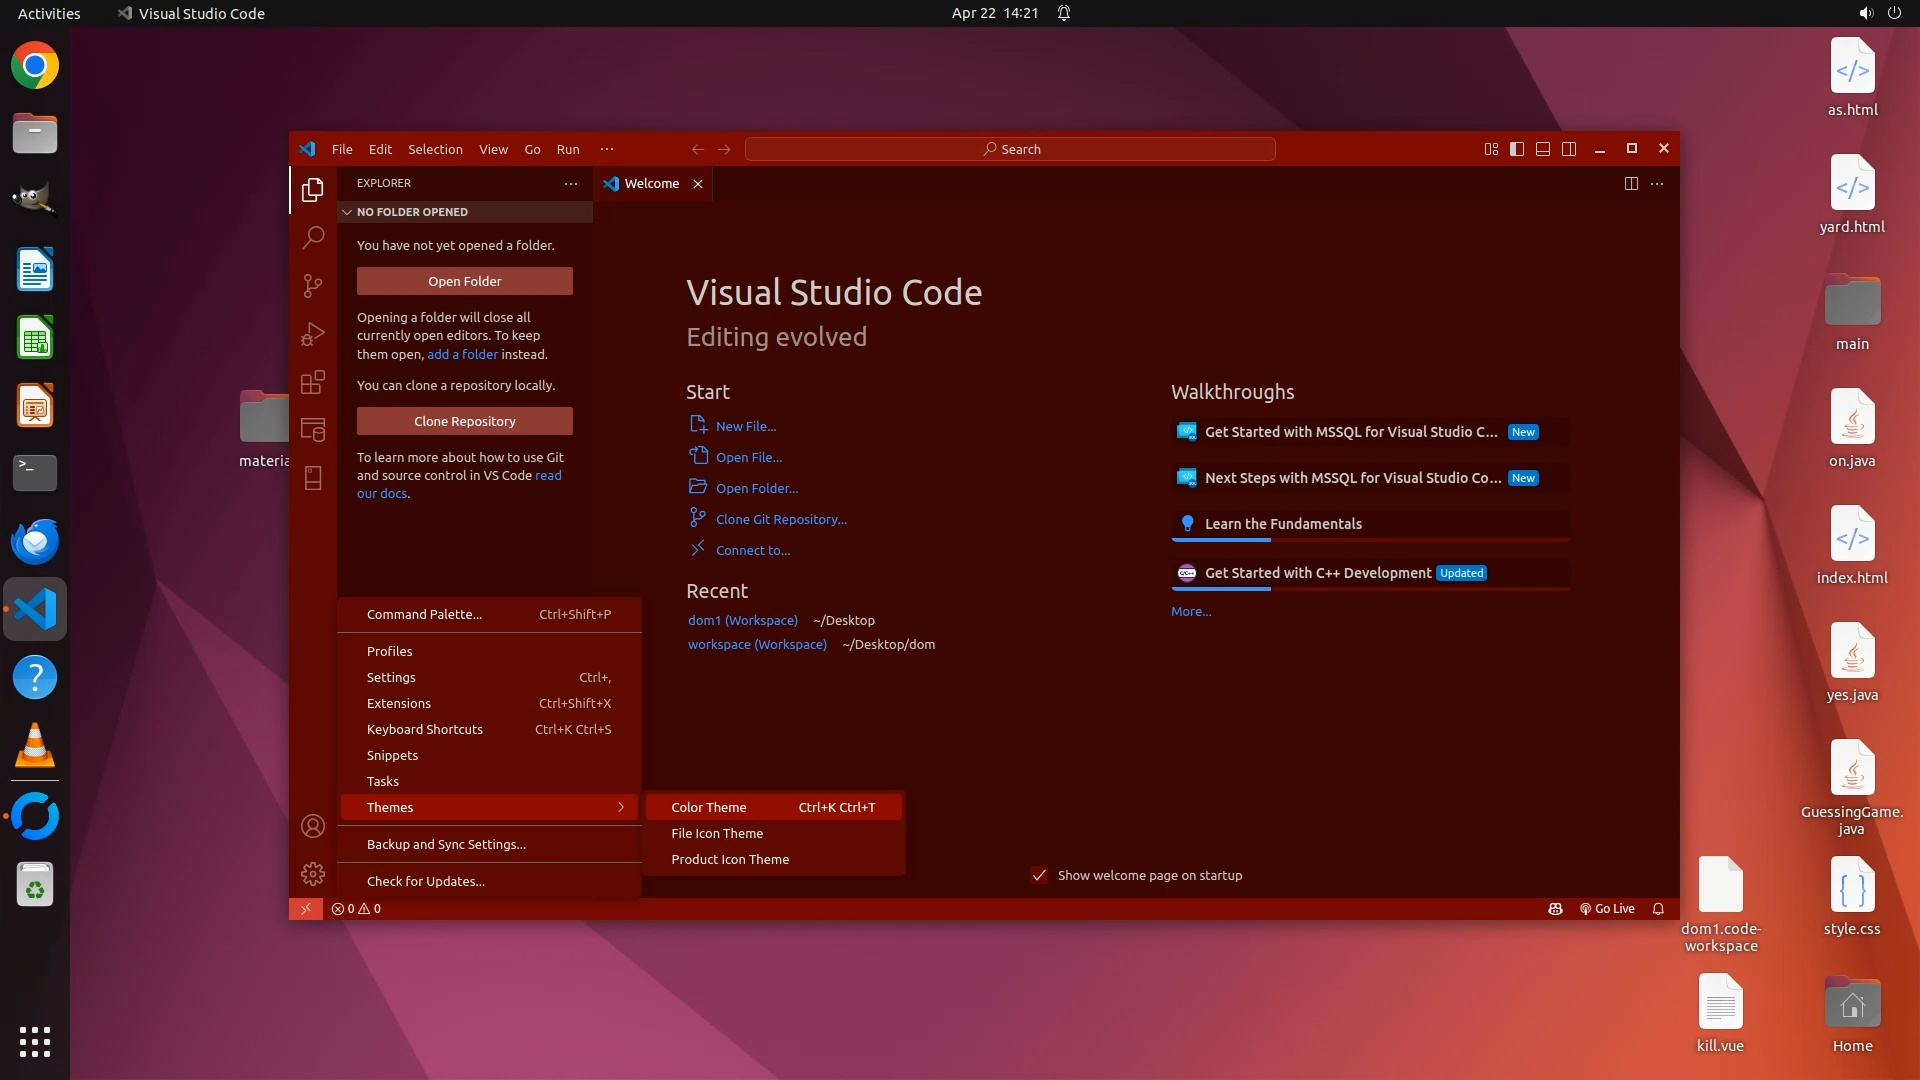Viewport: 1920px width, 1080px height.
Task: Toggle Panel layout button in title bar
Action: coord(1543,149)
